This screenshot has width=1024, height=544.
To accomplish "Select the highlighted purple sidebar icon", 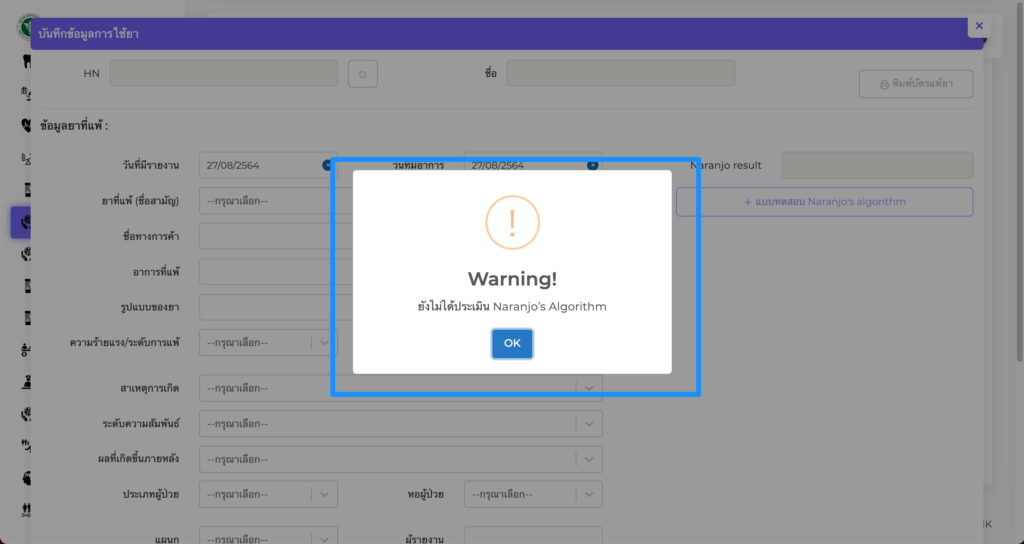I will [25, 222].
